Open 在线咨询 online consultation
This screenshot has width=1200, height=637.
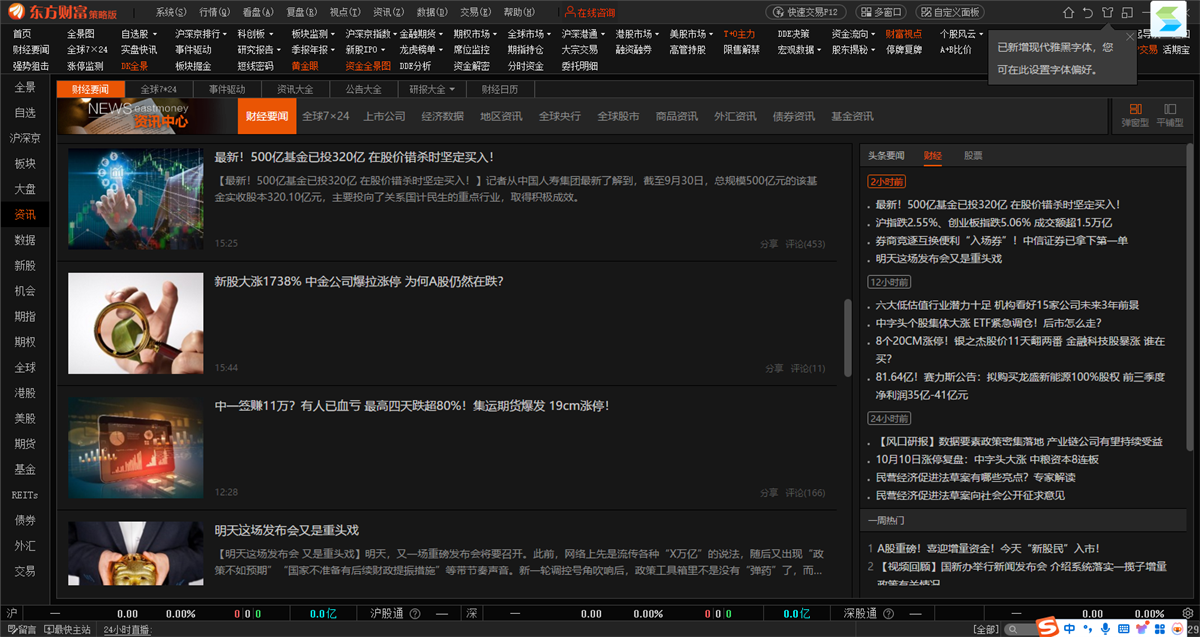pos(589,13)
